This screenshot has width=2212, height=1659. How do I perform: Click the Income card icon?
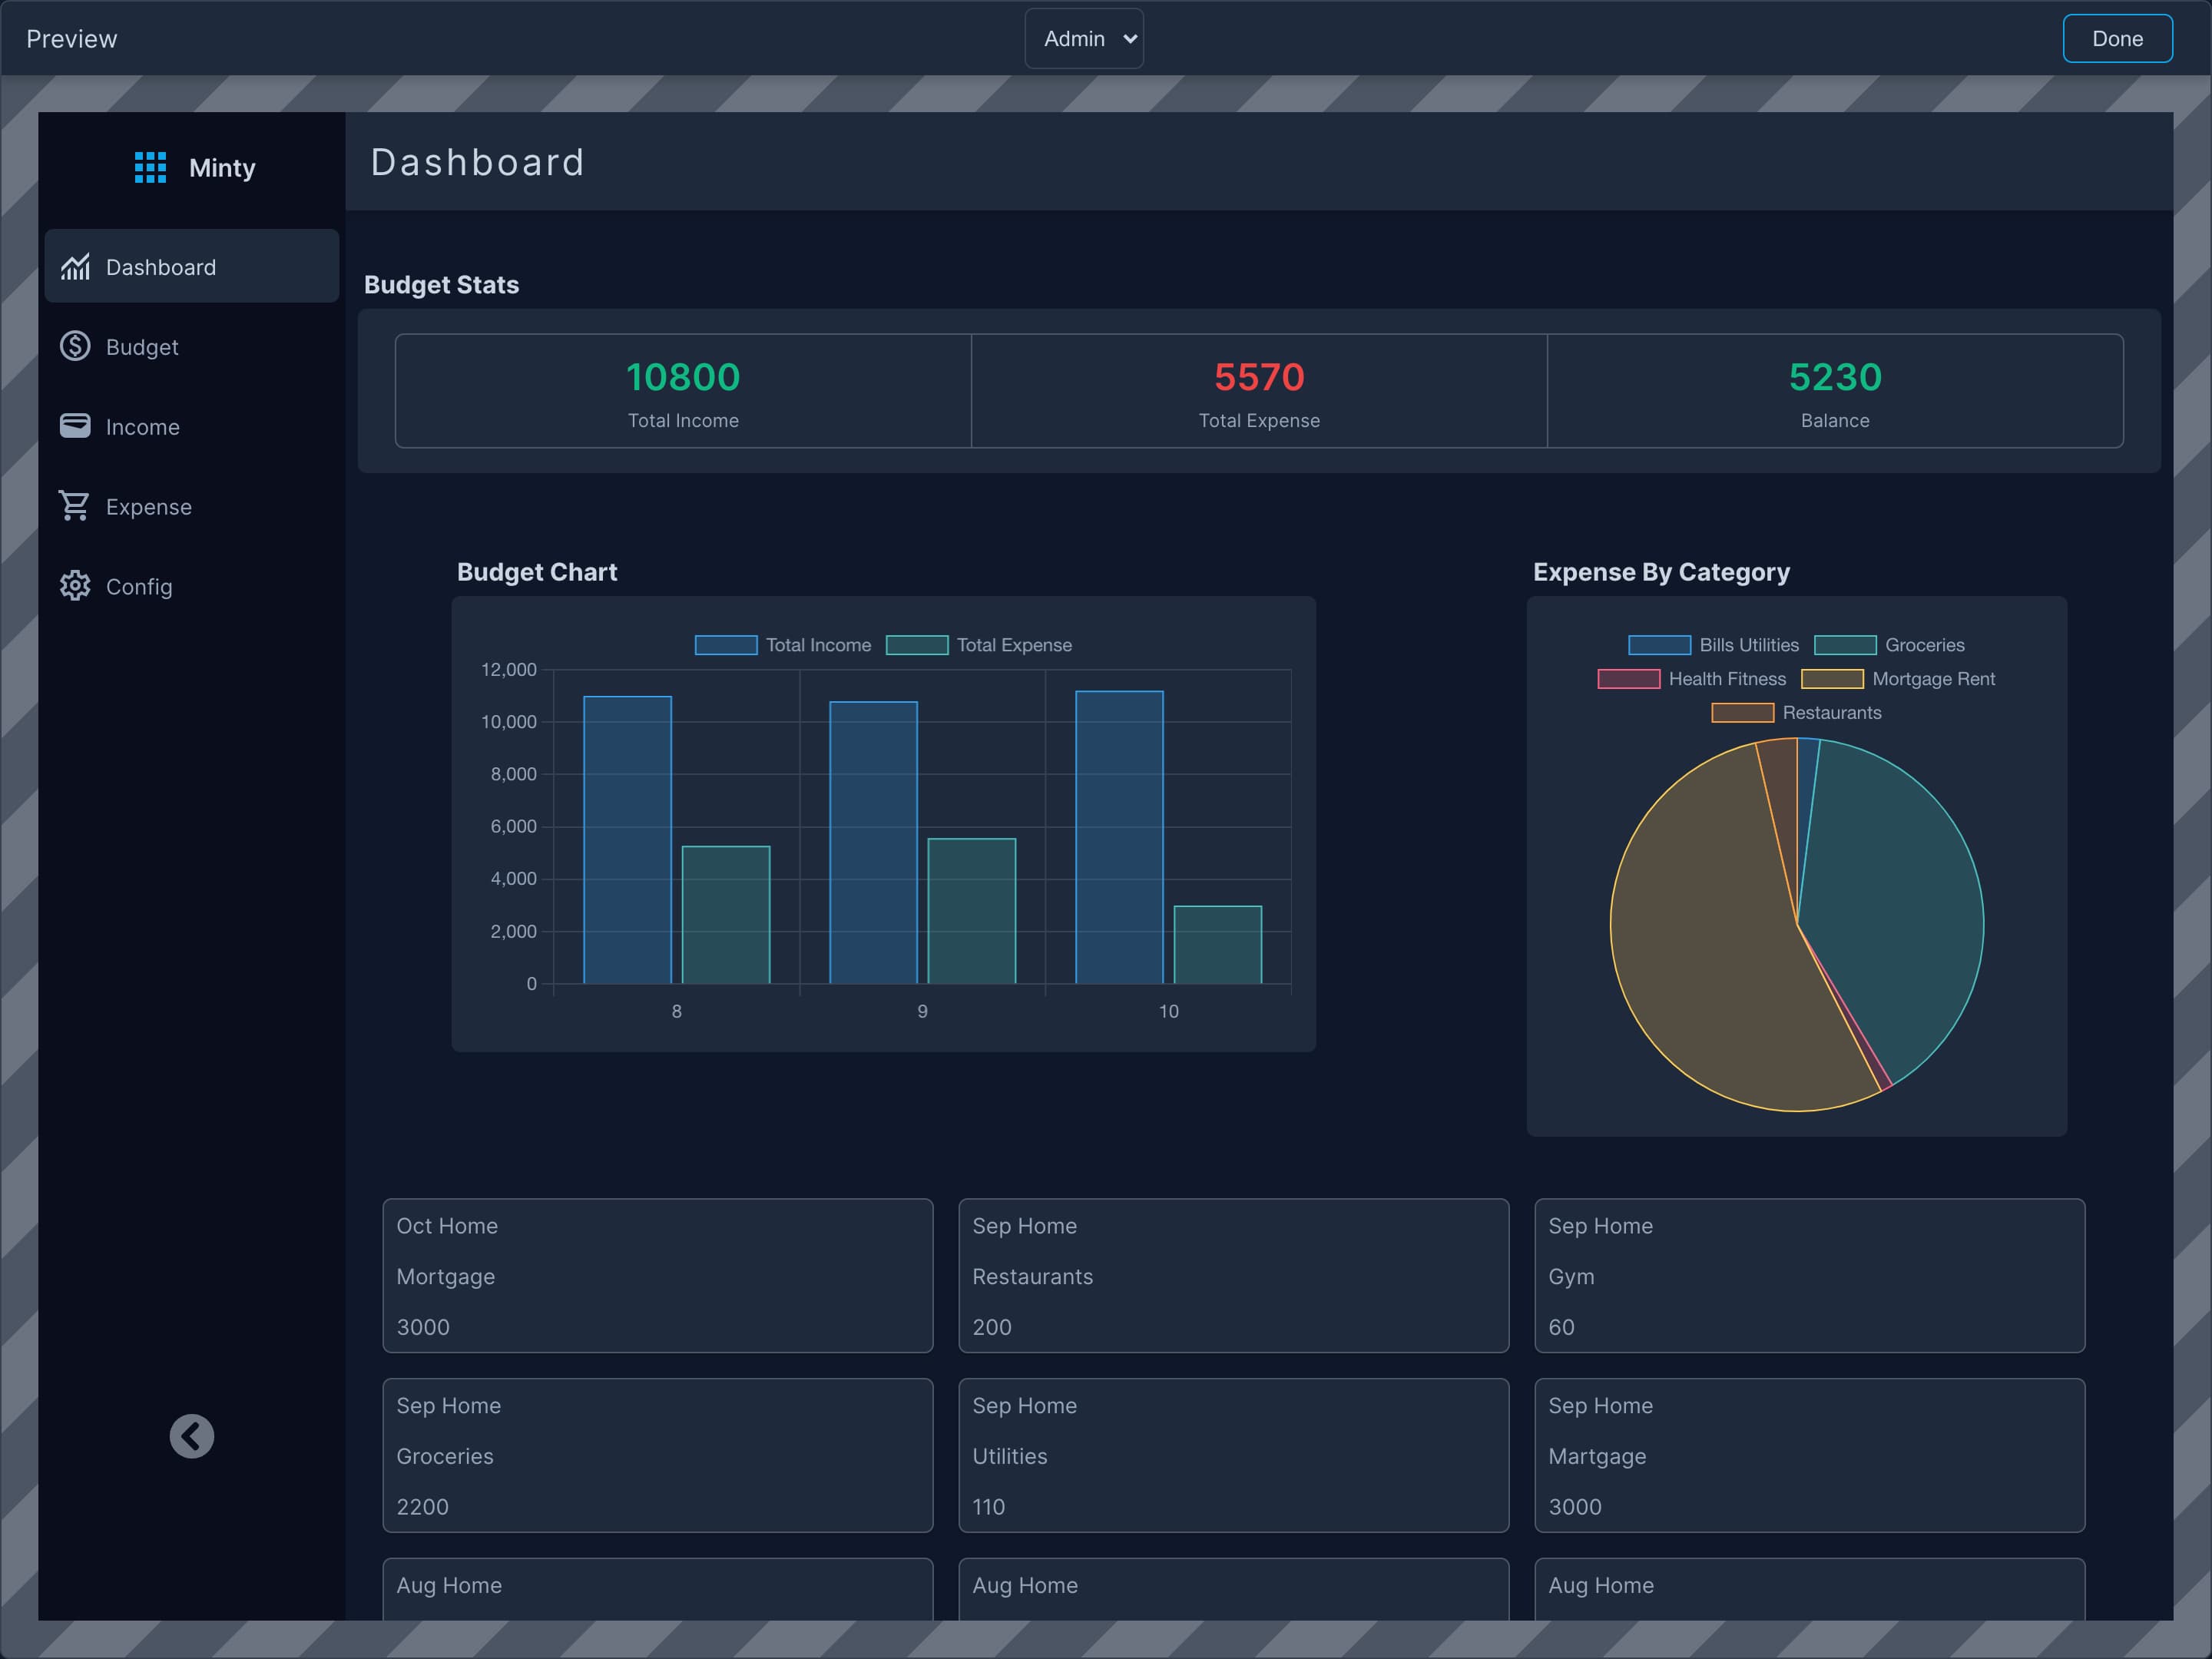(75, 426)
